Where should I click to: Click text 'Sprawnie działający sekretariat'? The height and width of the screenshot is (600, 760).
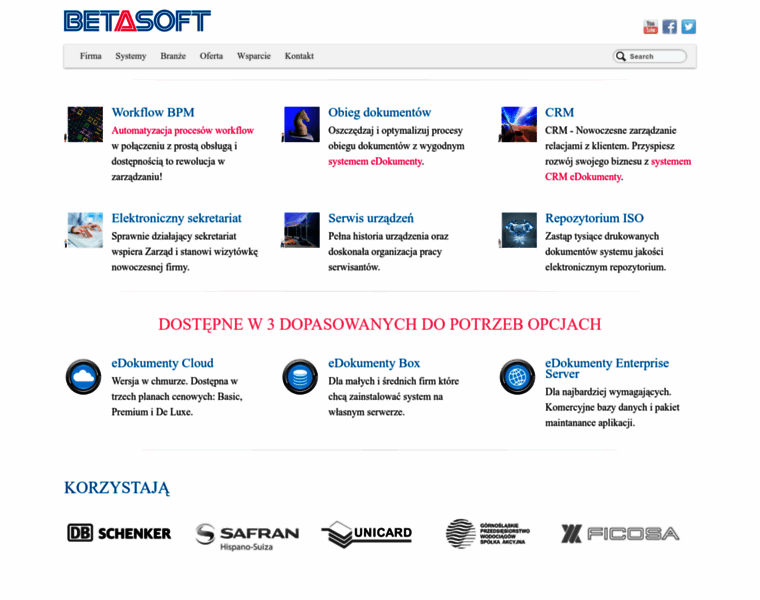(x=174, y=236)
